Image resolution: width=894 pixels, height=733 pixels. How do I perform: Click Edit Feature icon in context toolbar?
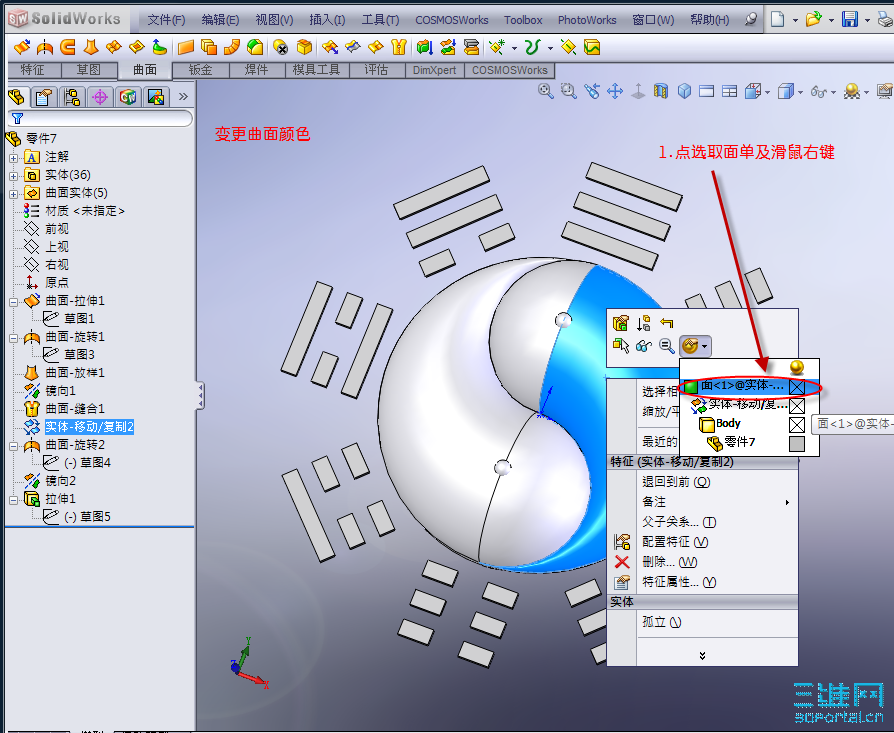(x=620, y=323)
